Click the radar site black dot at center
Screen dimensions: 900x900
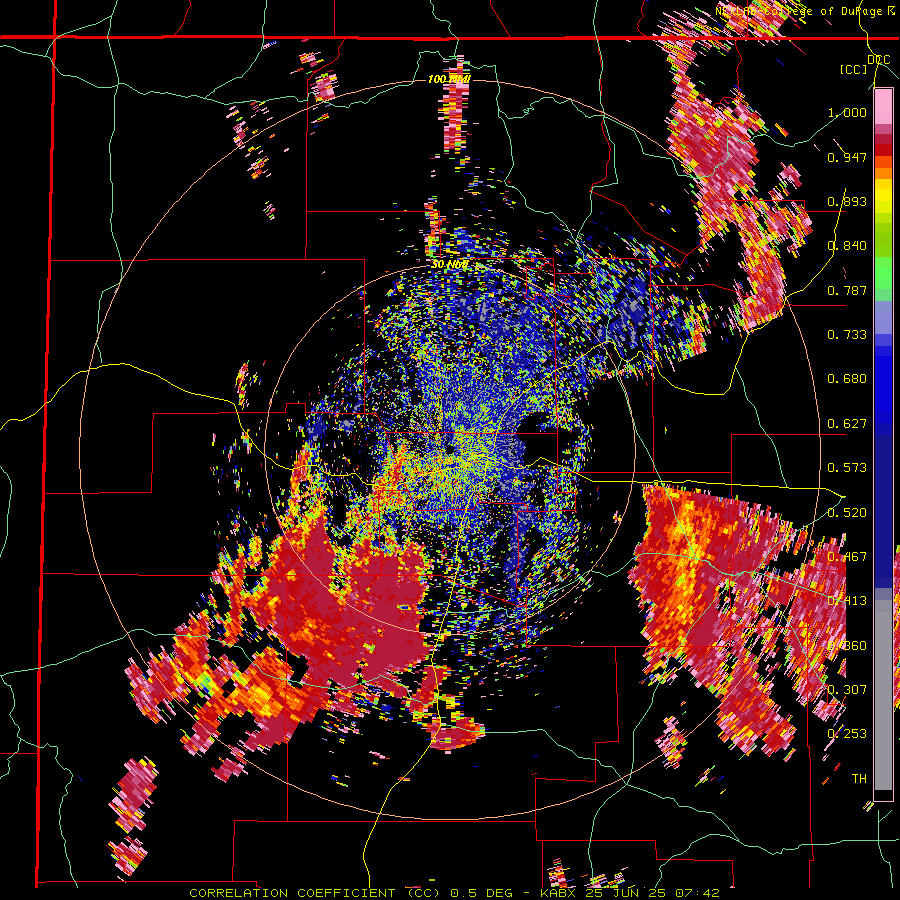click(449, 448)
